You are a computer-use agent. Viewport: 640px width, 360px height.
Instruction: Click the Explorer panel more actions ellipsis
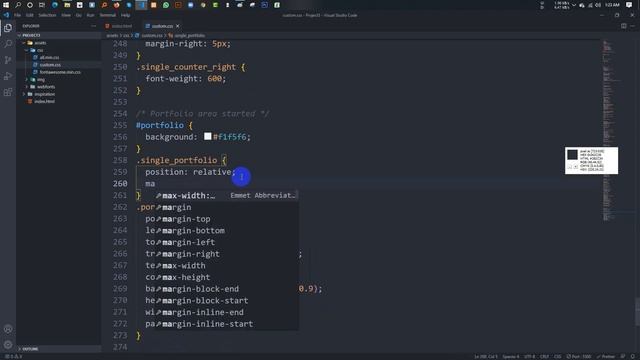[x=93, y=26]
